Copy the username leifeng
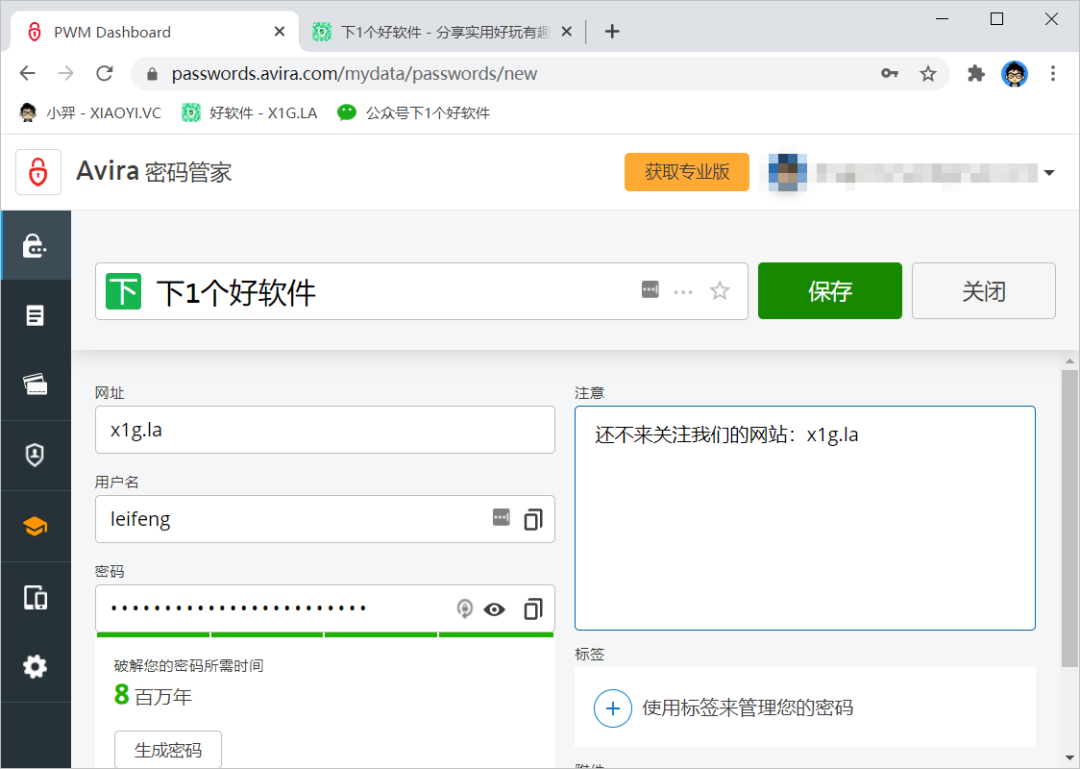Image resolution: width=1080 pixels, height=769 pixels. pyautogui.click(x=533, y=519)
